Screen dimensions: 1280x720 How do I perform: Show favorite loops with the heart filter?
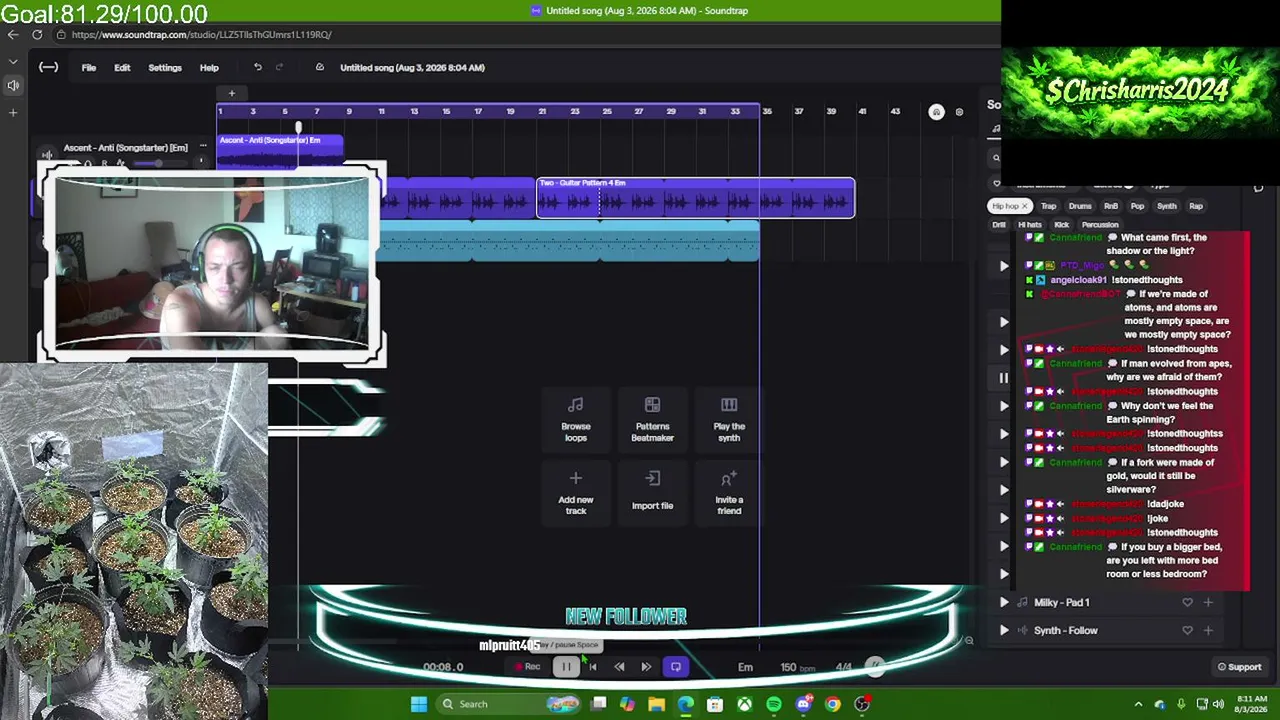click(x=996, y=183)
